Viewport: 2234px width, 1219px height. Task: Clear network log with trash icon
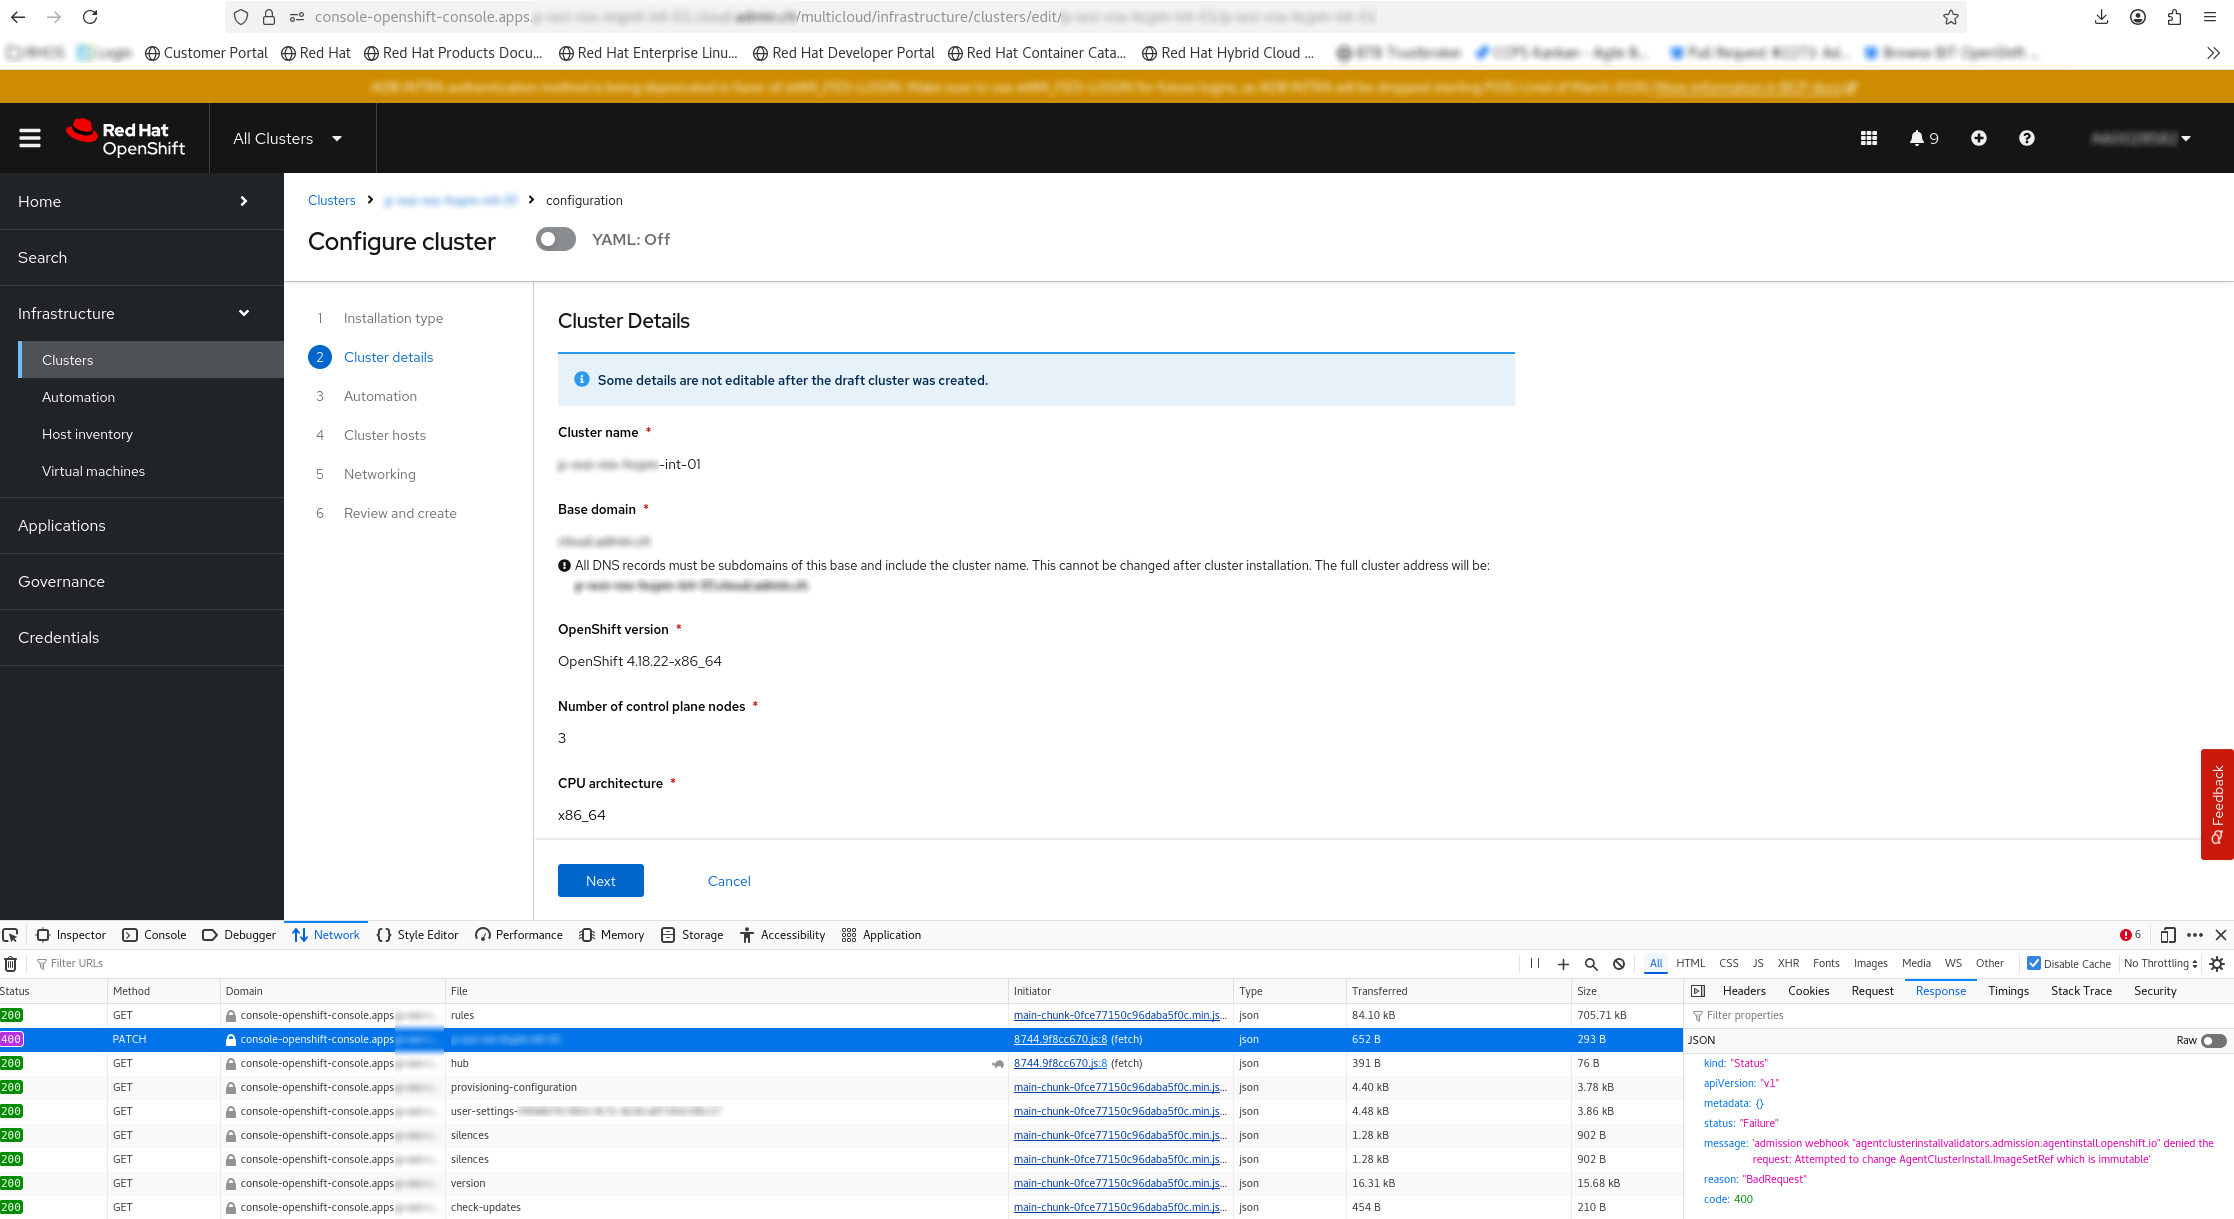11,964
